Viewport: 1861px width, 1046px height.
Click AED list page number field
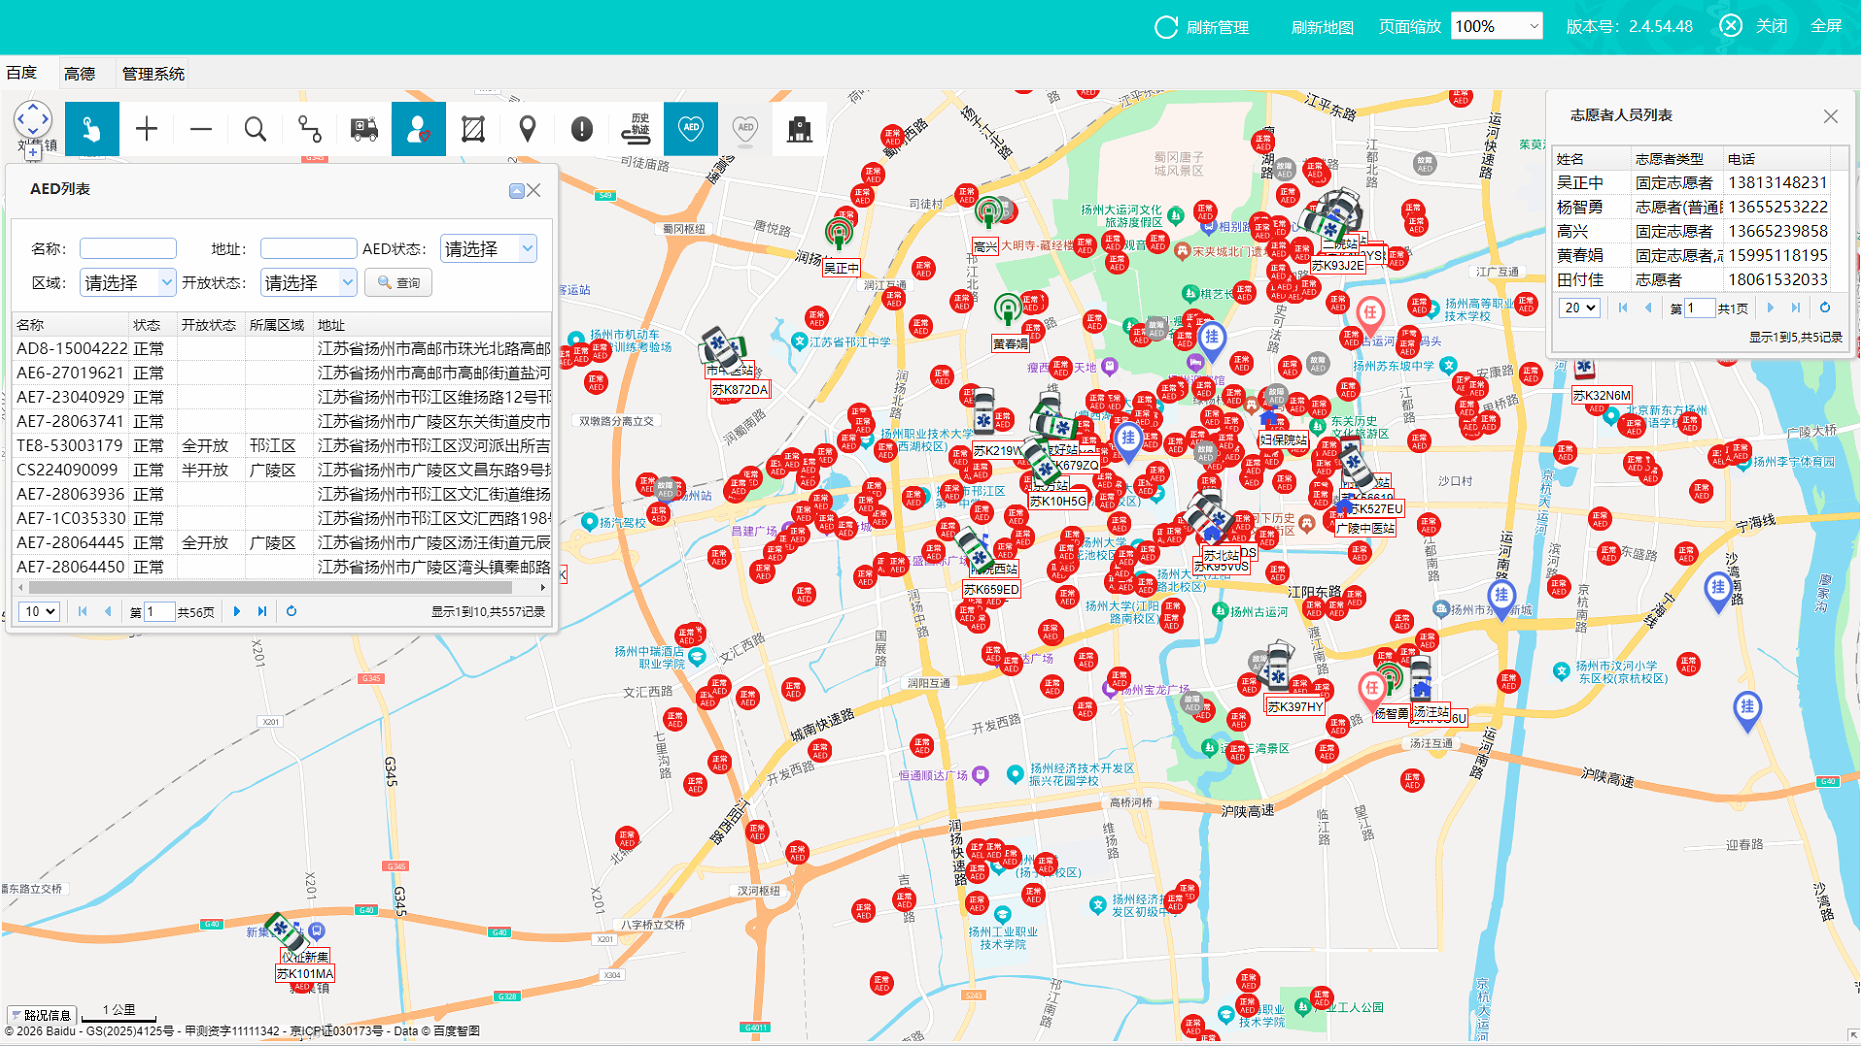point(160,612)
